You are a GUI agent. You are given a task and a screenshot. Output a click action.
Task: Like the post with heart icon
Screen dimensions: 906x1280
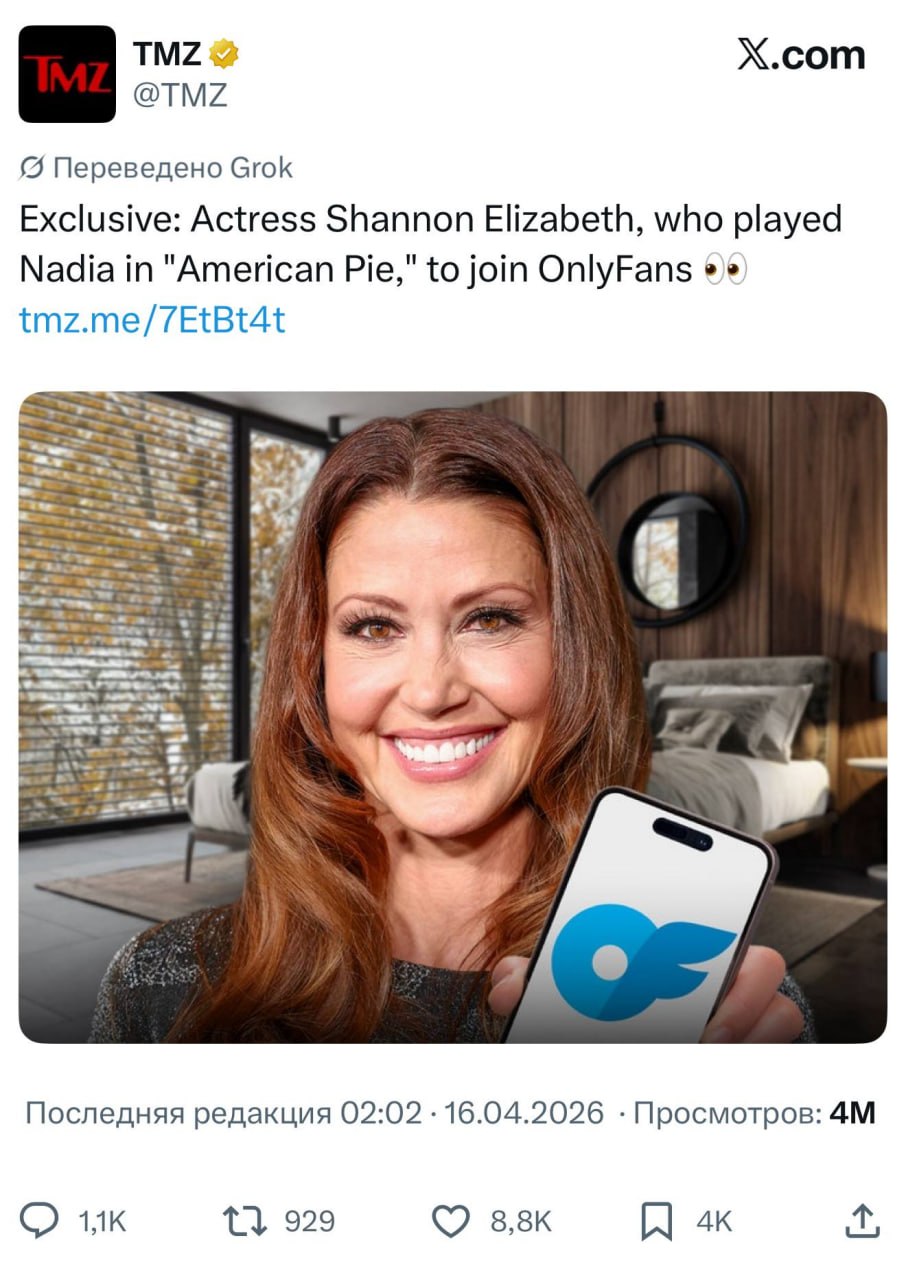click(451, 1221)
